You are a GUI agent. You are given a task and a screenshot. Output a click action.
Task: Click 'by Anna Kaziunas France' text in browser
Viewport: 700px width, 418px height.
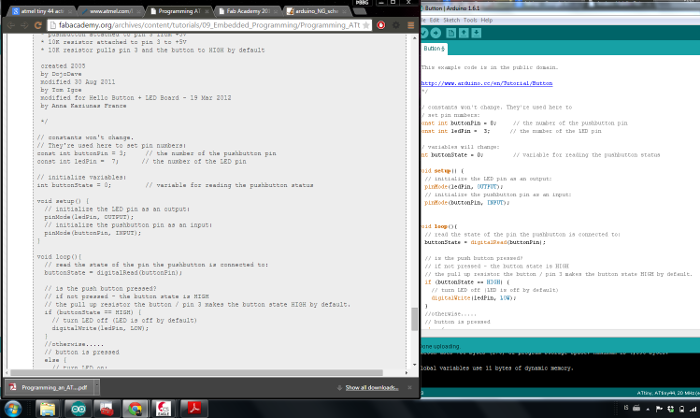[83, 106]
